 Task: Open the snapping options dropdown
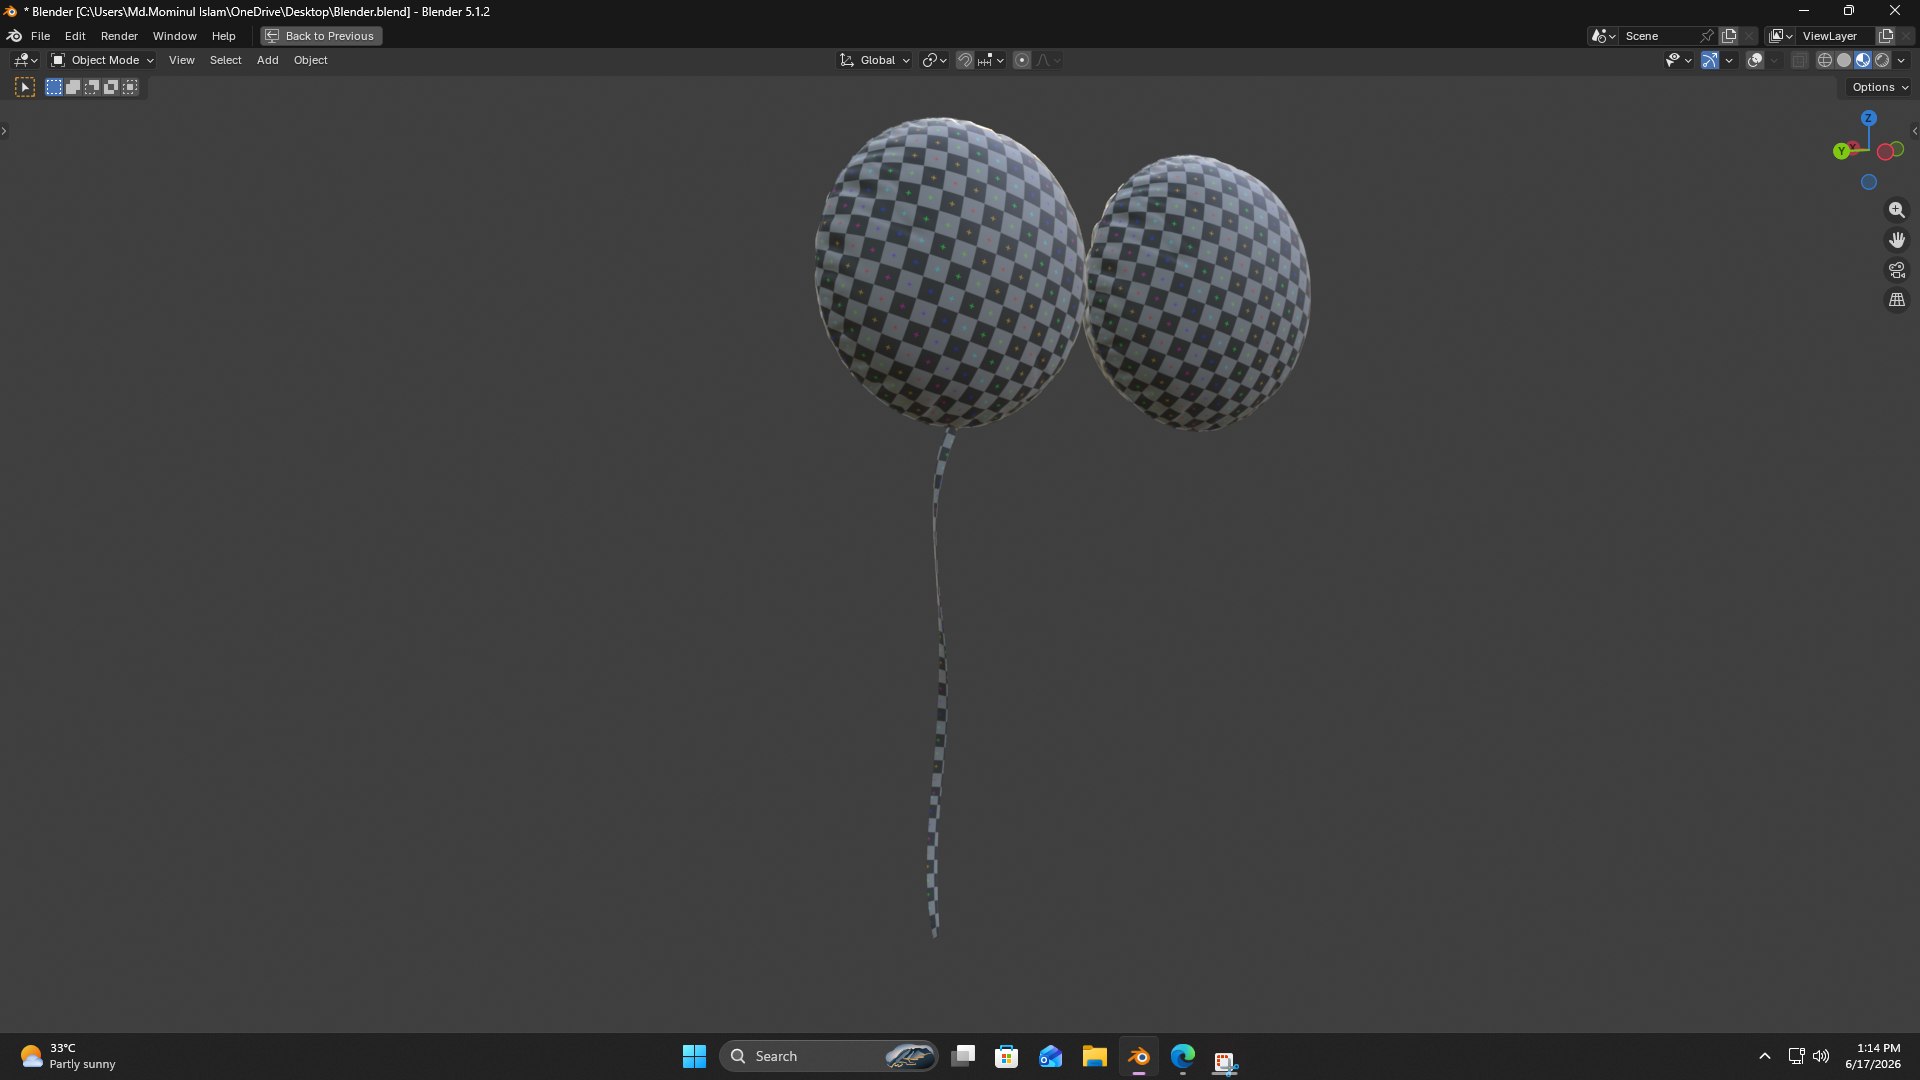tap(990, 60)
